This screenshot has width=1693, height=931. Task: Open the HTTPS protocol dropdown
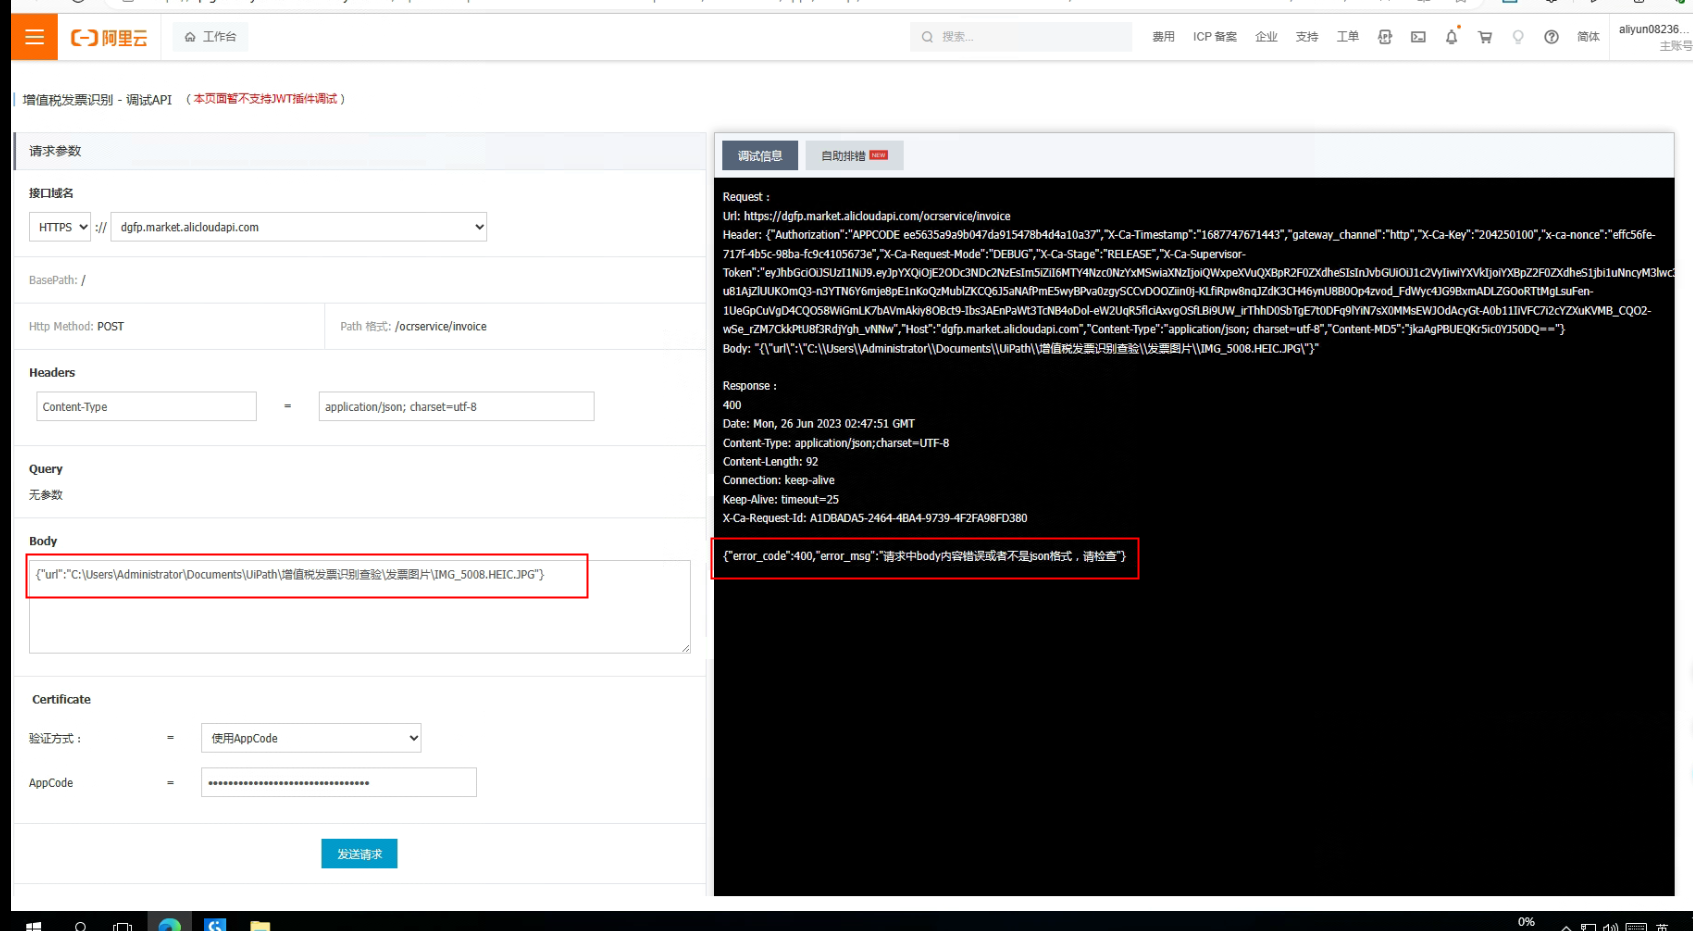[60, 227]
